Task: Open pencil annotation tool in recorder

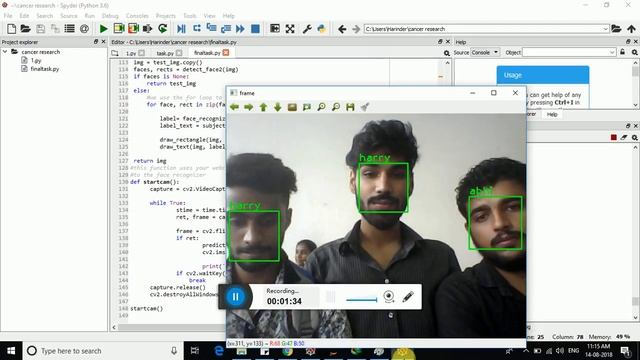Action: (x=408, y=296)
